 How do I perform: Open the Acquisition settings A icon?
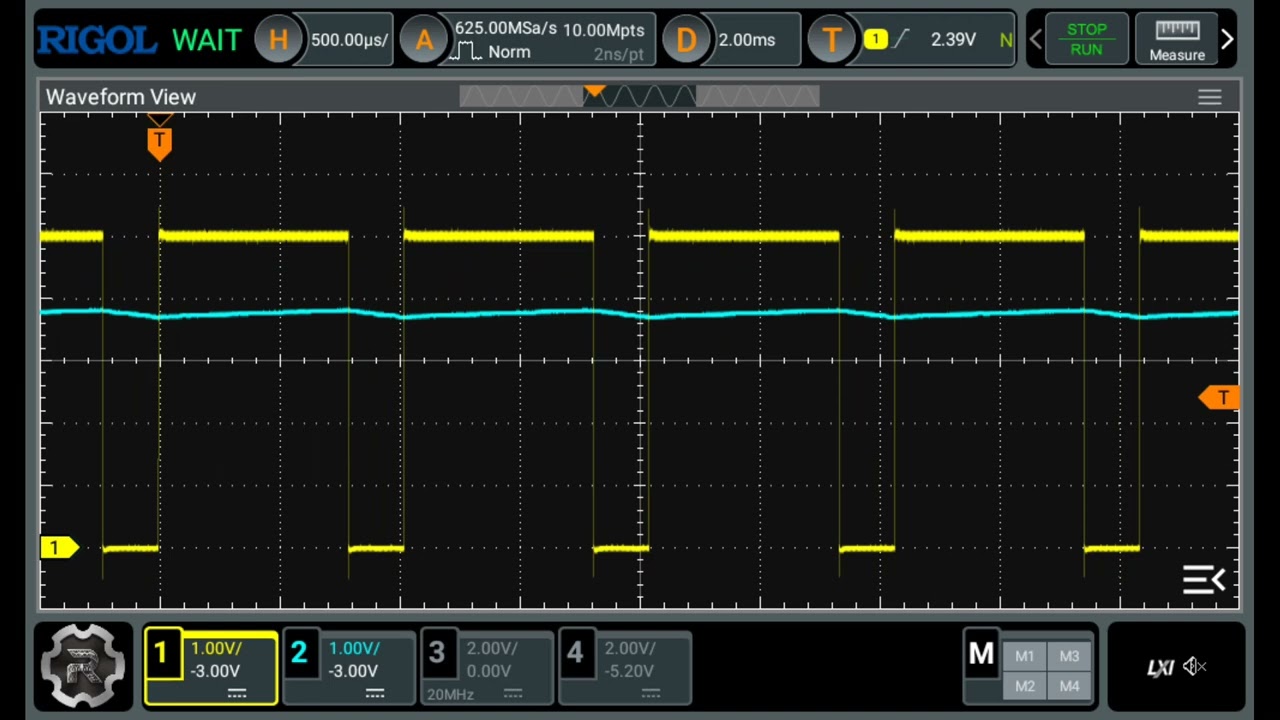[424, 40]
